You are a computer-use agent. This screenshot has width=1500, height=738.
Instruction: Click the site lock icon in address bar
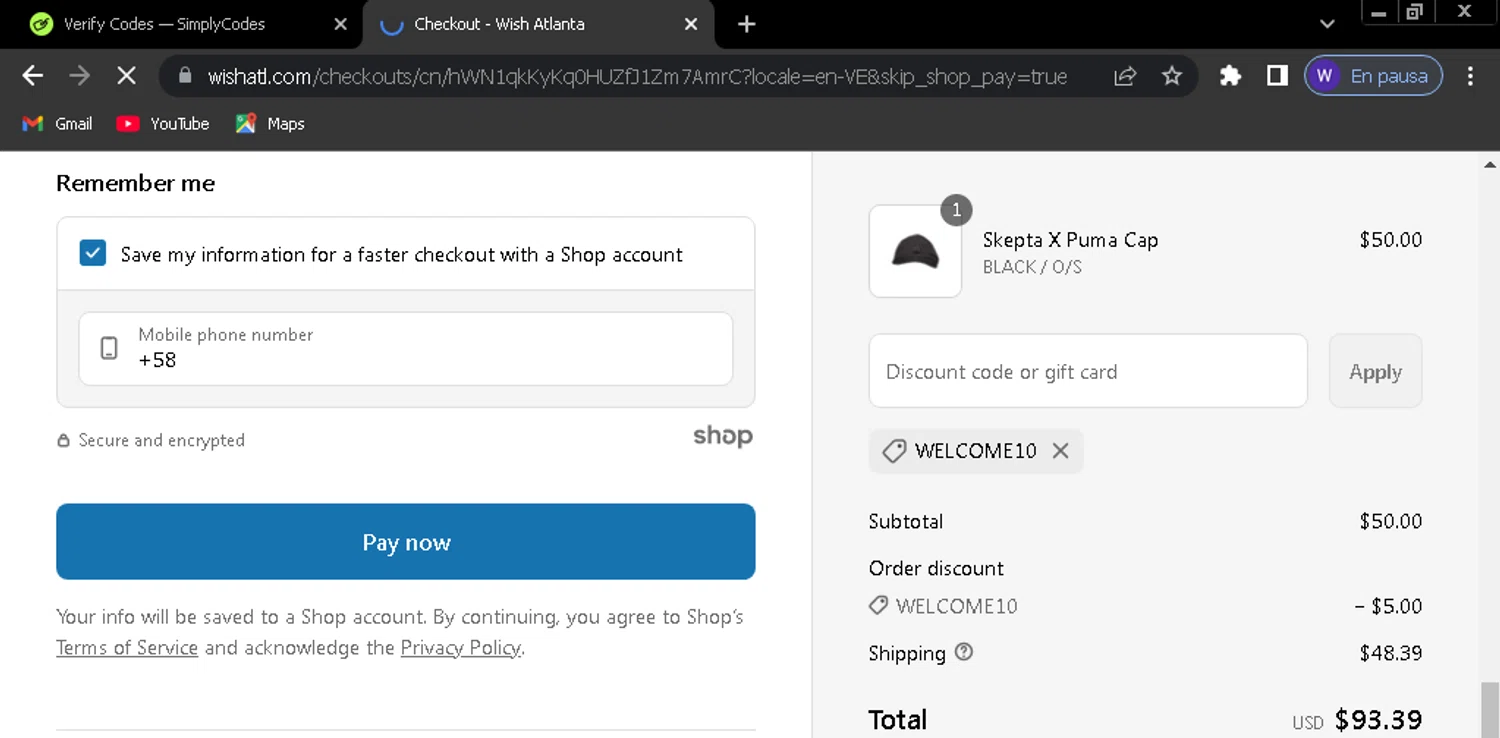pos(184,76)
